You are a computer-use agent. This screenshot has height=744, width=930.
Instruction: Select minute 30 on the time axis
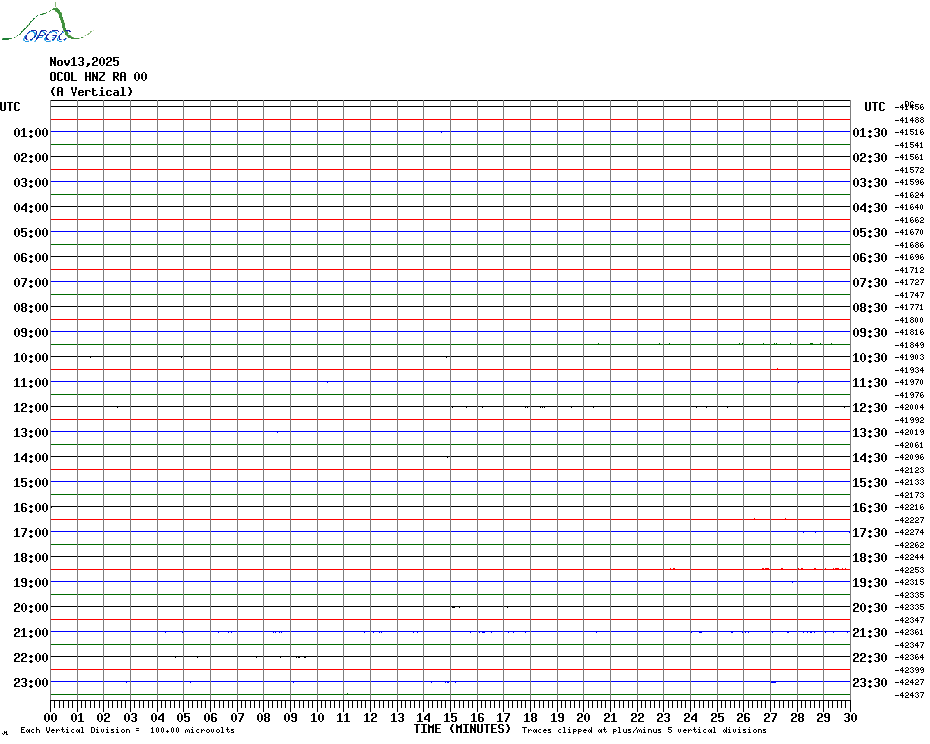[x=849, y=717]
